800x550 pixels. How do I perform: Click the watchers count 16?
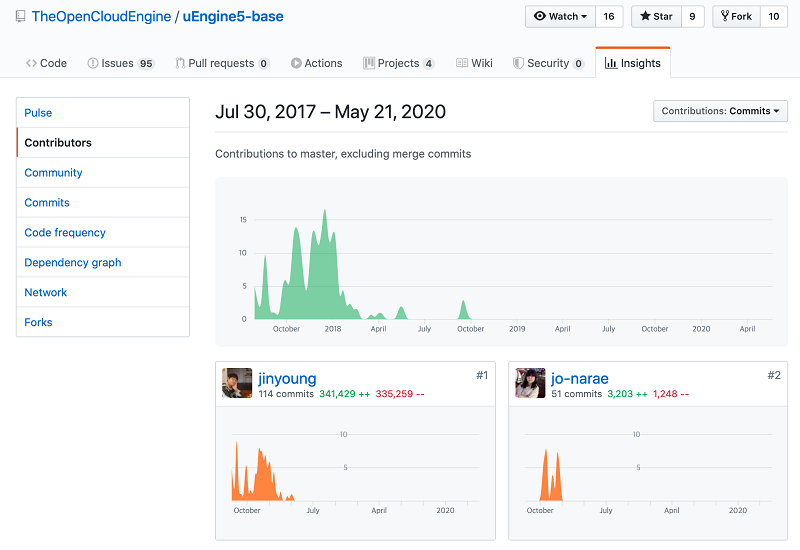609,16
